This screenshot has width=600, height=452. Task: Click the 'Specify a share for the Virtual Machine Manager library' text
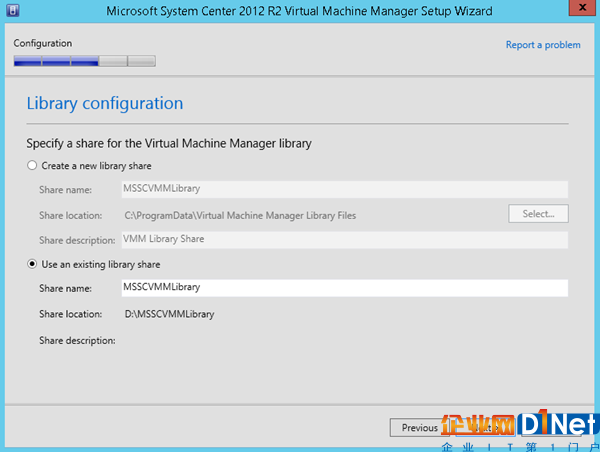pos(169,144)
